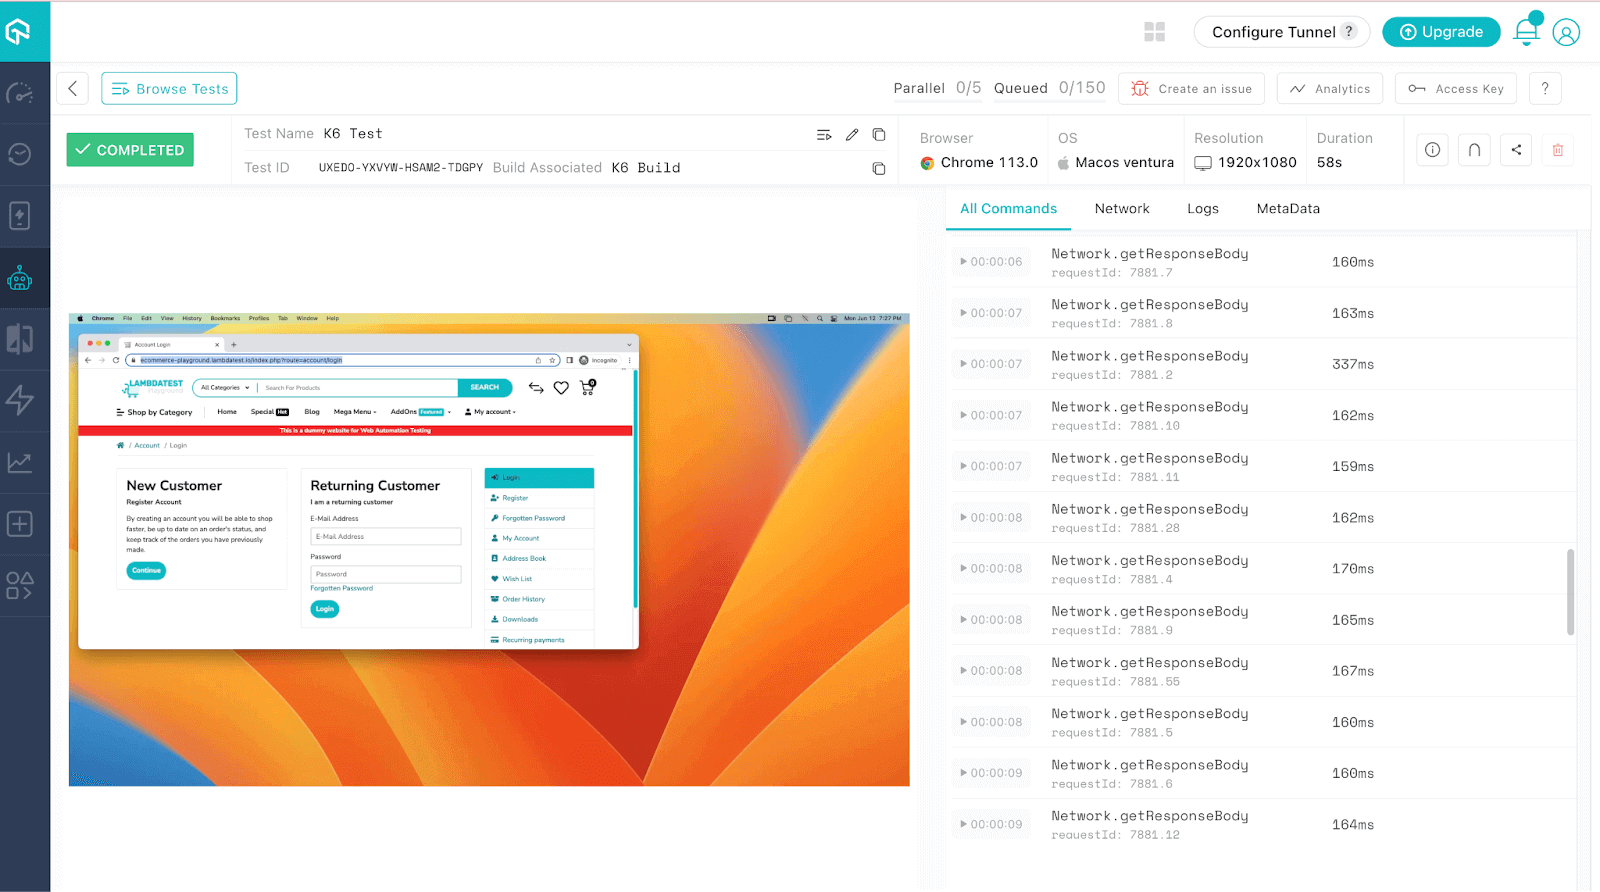Switch to the MetaData tab
Screen dimensions: 1600x892
1288,208
